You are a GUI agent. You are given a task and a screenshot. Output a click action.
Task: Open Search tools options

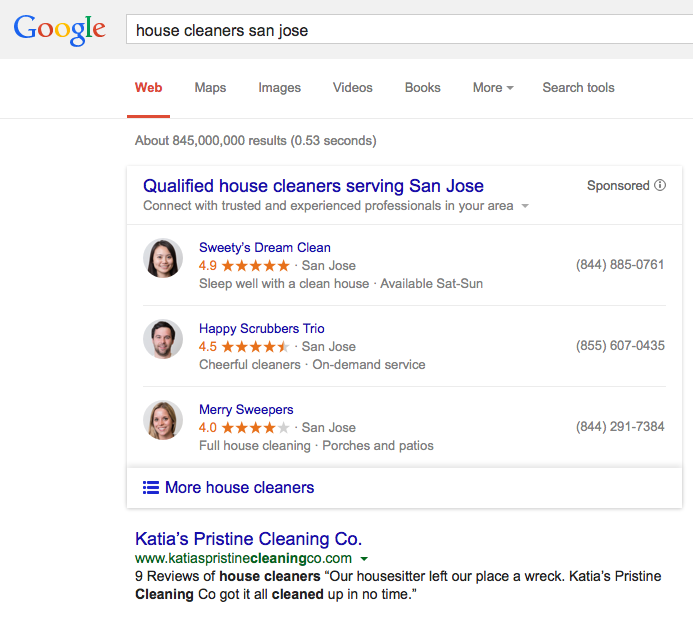coord(578,88)
